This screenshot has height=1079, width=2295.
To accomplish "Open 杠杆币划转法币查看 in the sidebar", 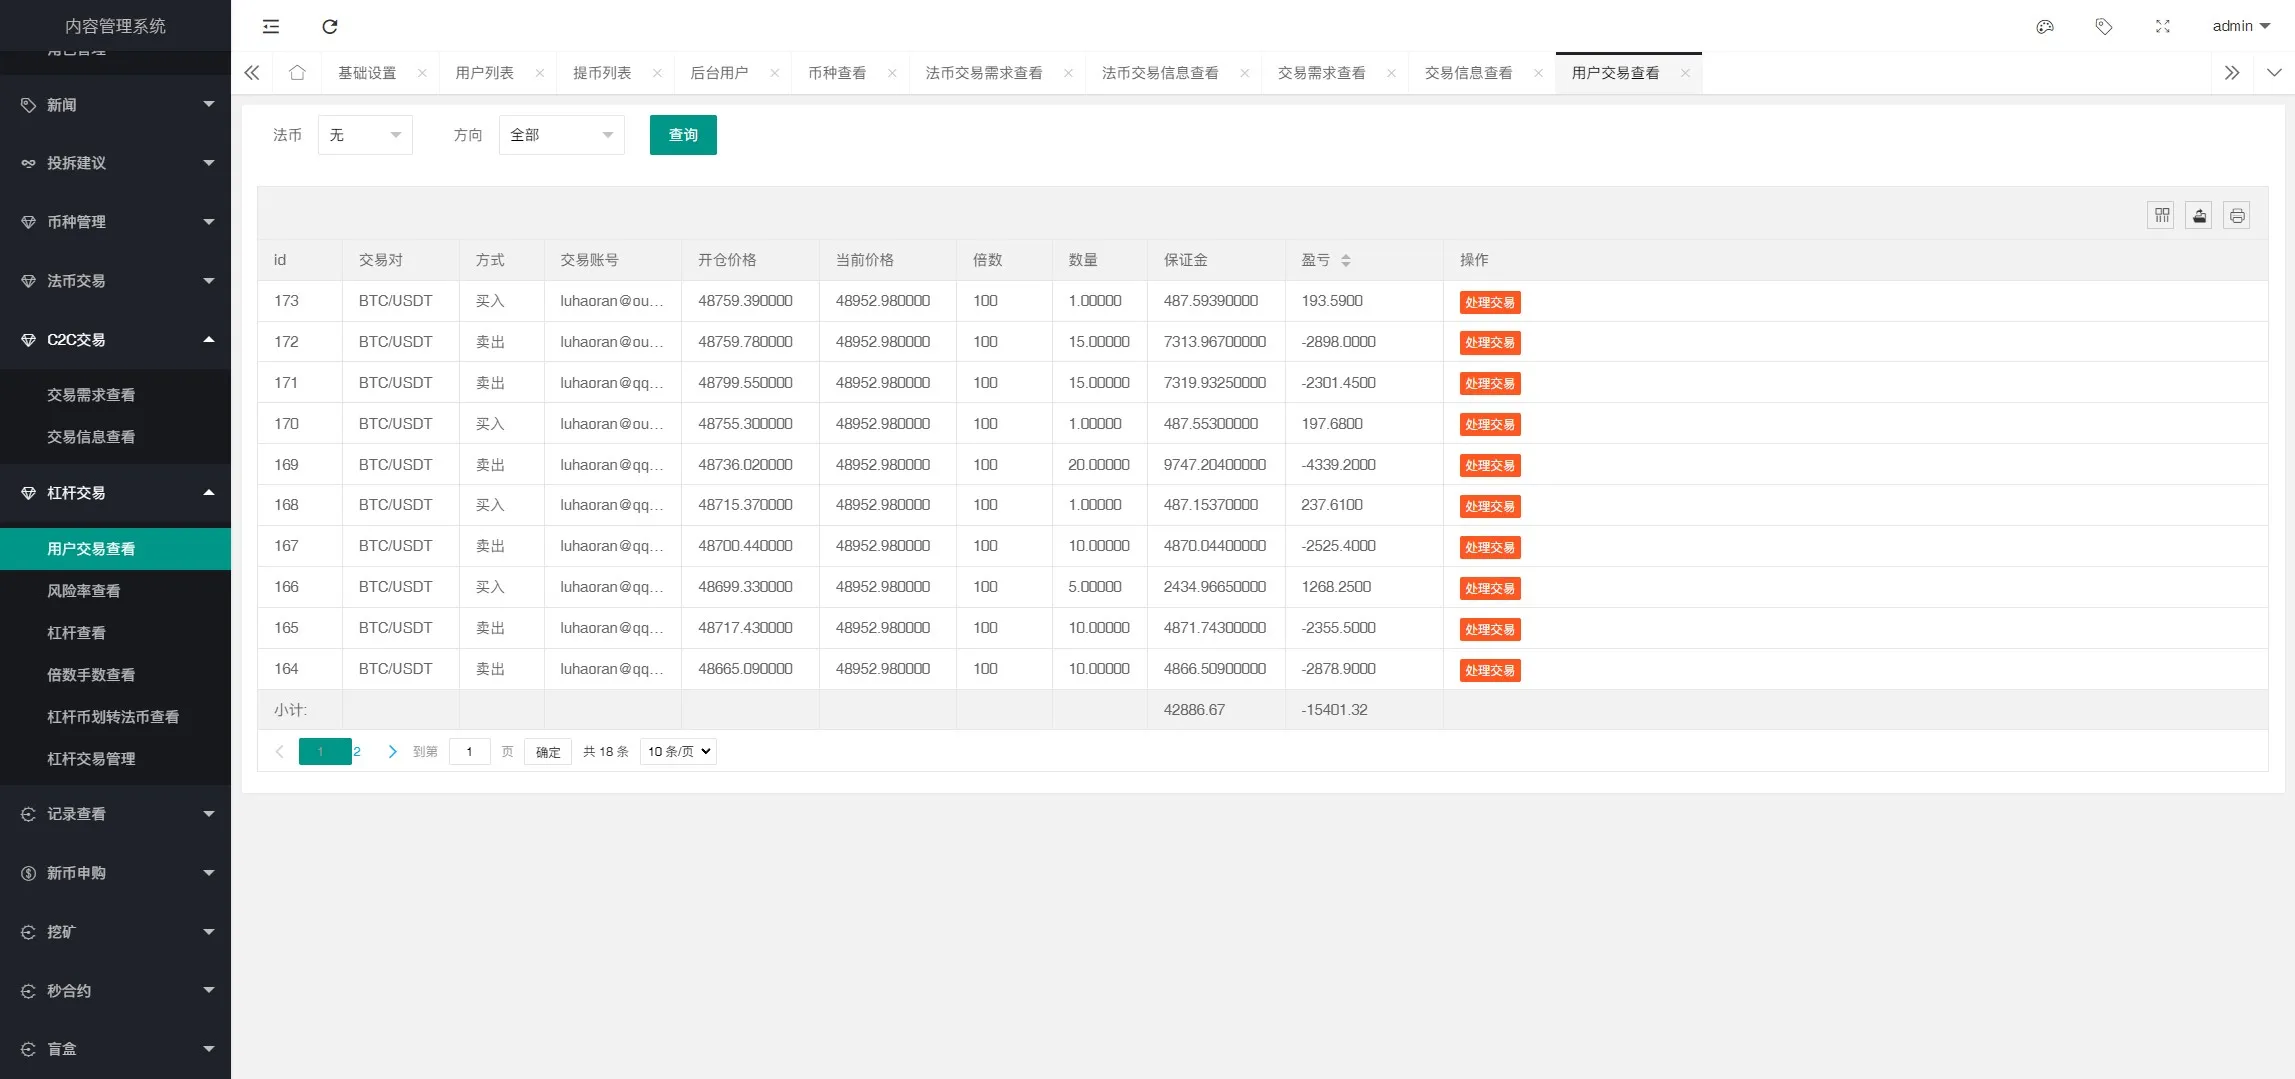I will [116, 717].
